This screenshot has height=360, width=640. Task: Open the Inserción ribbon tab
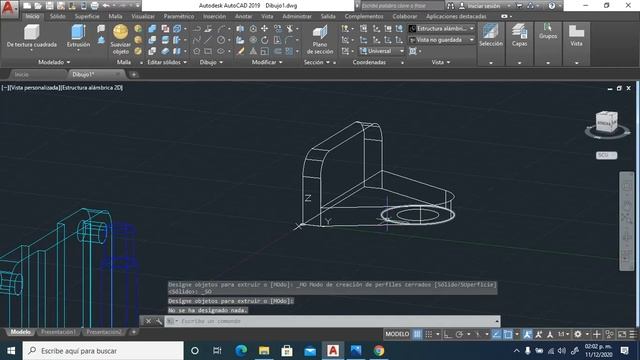coord(214,16)
